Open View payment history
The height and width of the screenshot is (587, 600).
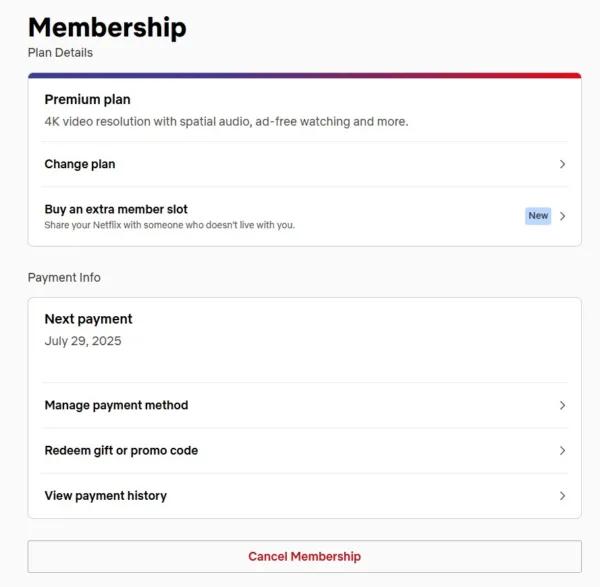click(x=105, y=496)
